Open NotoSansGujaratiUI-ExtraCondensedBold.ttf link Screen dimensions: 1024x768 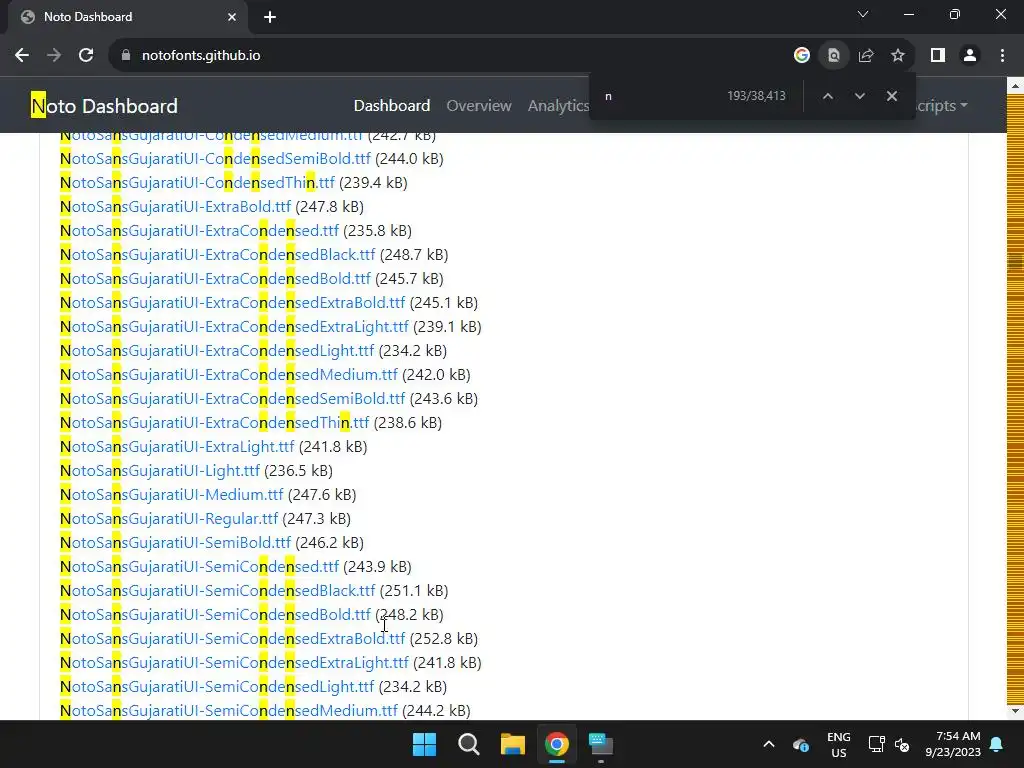pyautogui.click(x=215, y=279)
